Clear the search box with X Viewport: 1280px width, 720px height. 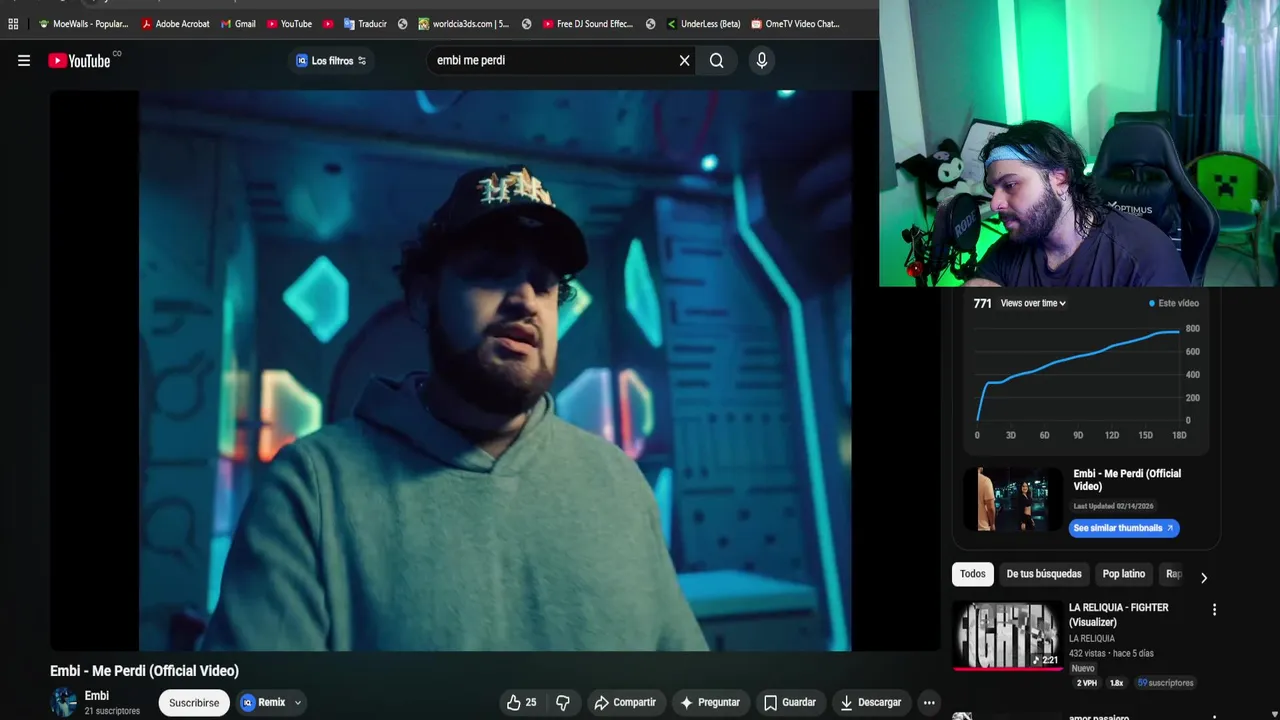685,61
